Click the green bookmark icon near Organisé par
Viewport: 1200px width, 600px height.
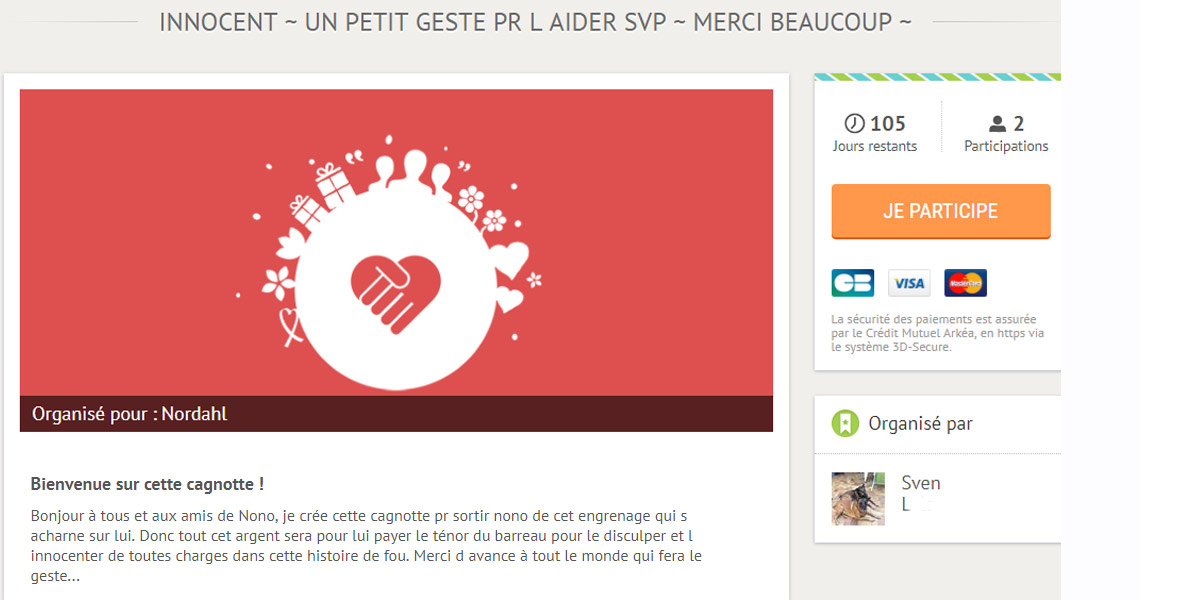coord(846,424)
